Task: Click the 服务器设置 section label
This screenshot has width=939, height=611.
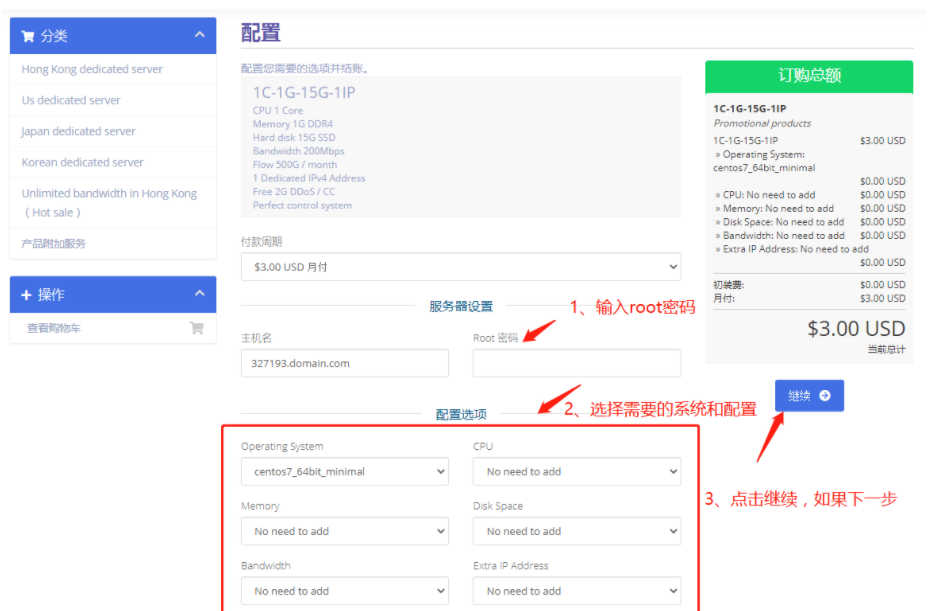Action: pyautogui.click(x=461, y=307)
